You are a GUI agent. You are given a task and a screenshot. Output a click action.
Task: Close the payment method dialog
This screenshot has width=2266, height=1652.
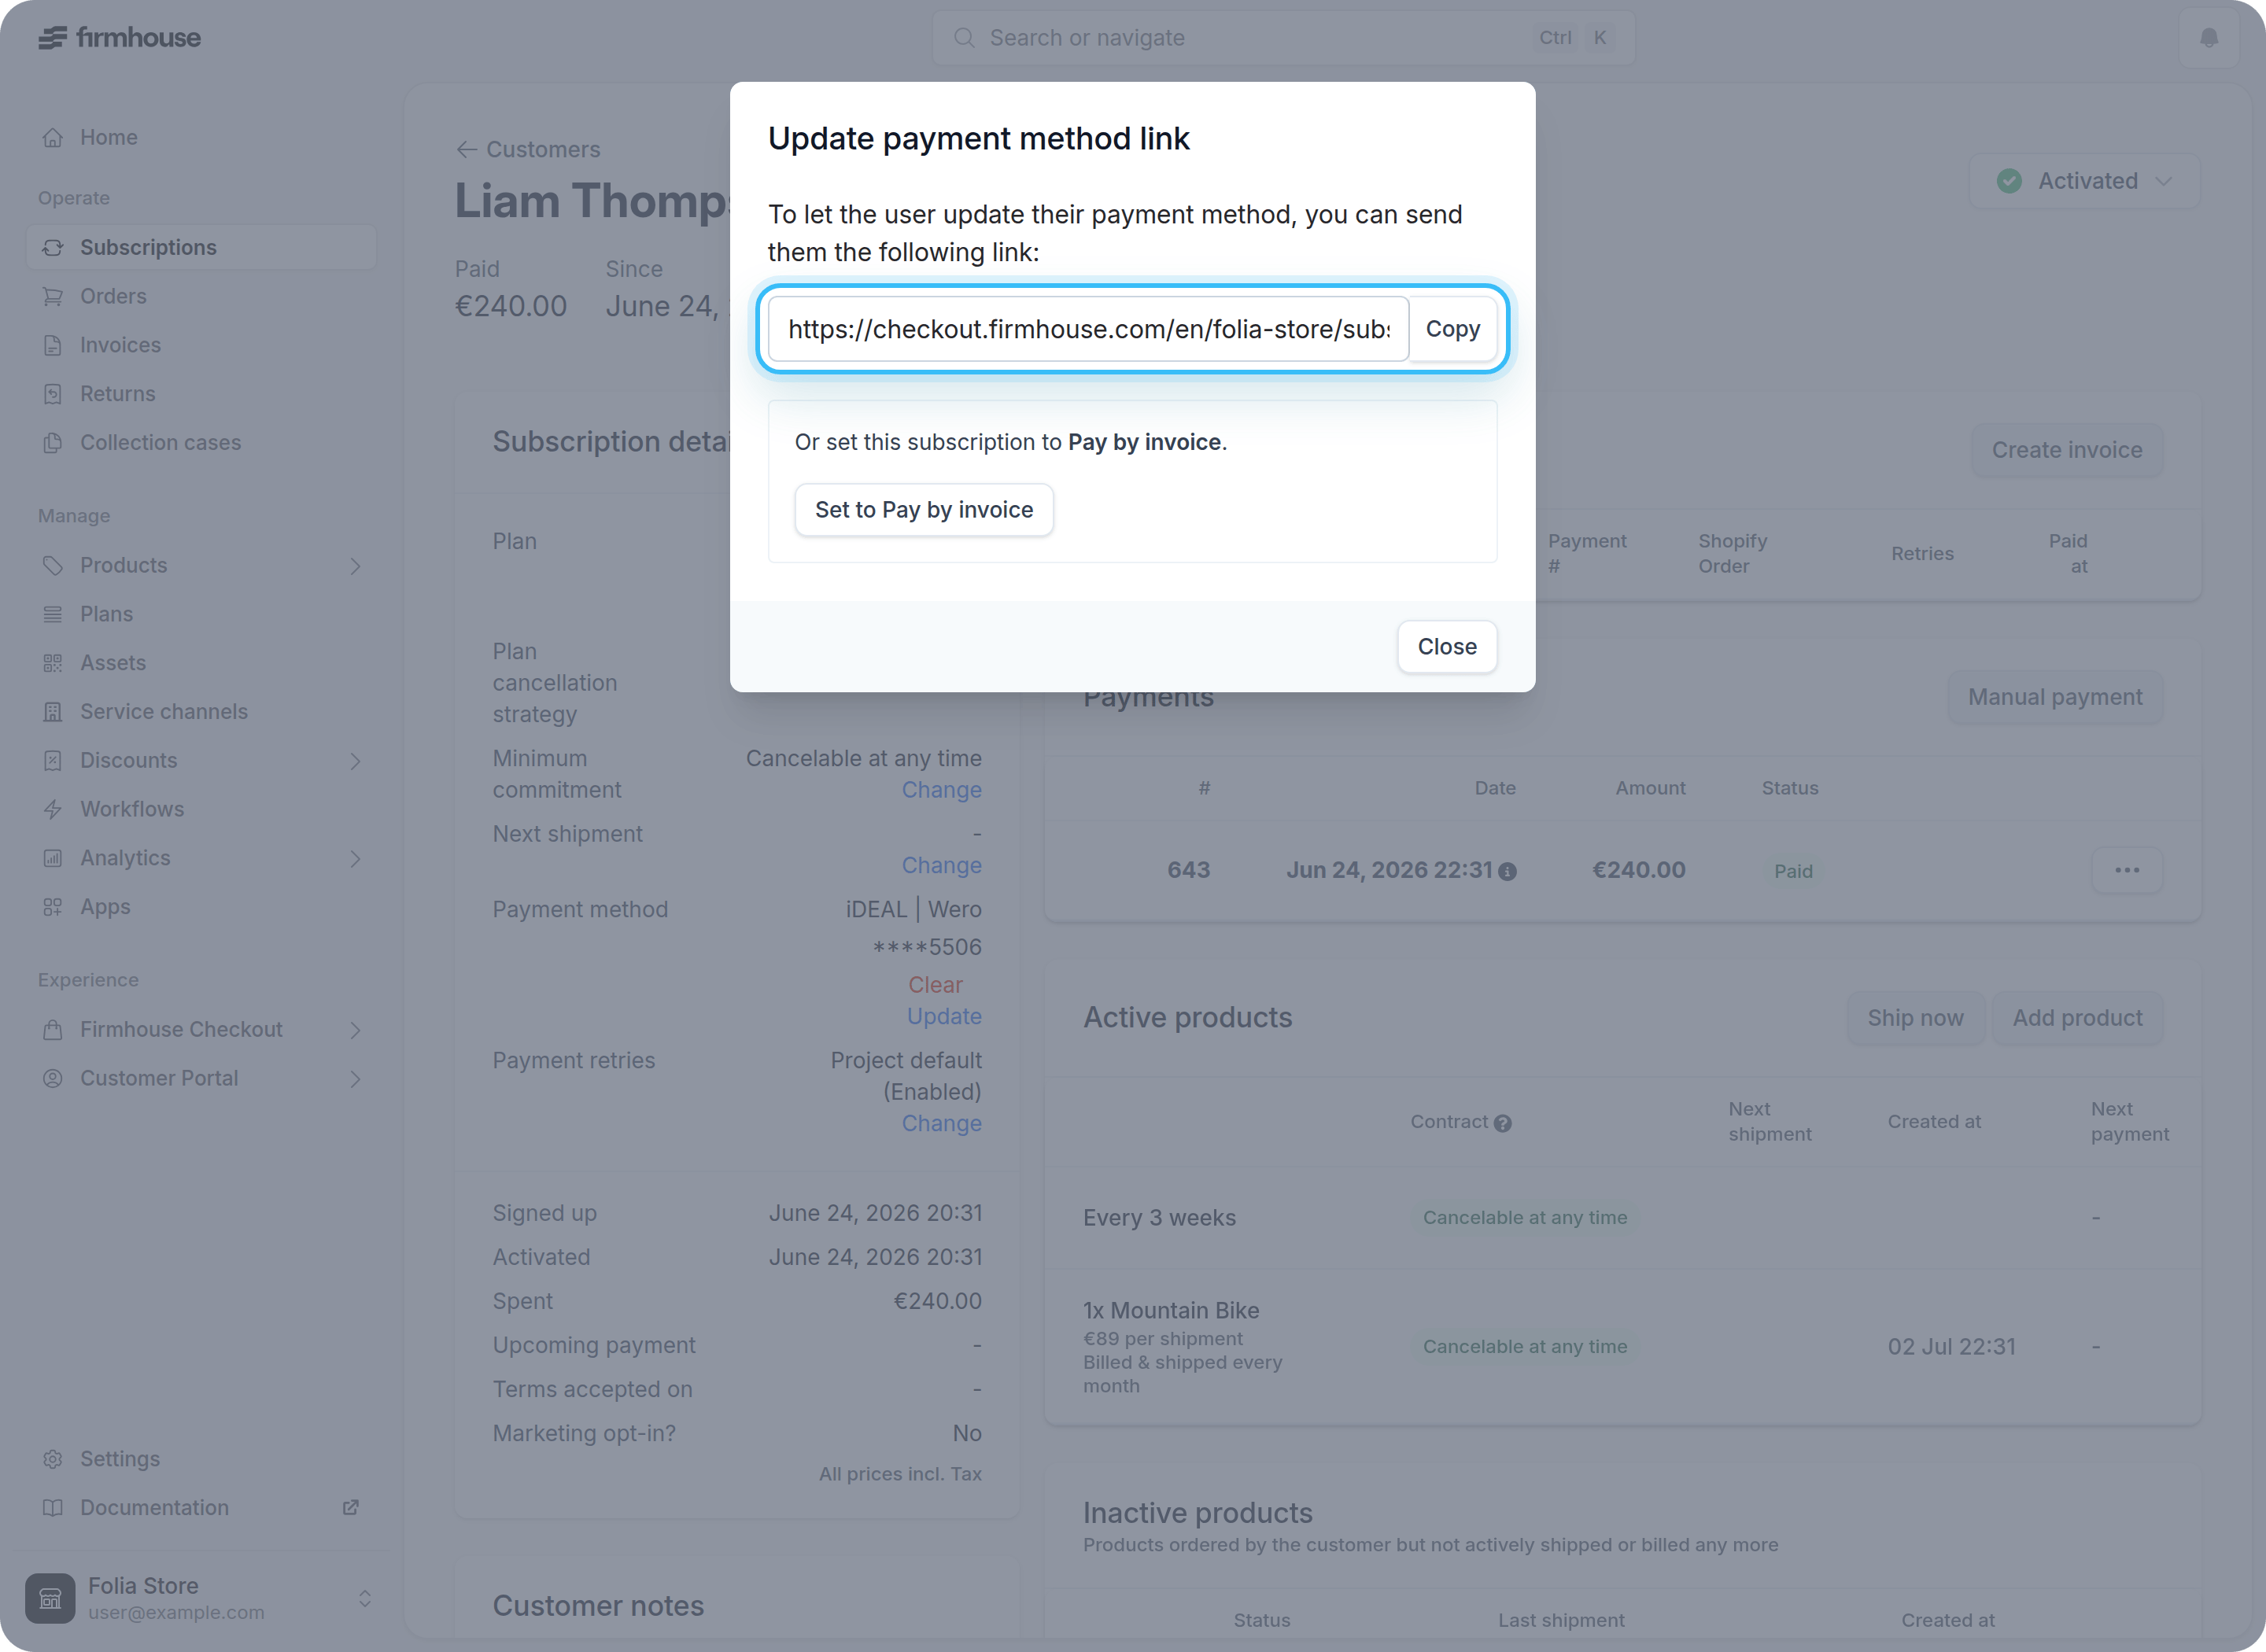click(x=1446, y=647)
